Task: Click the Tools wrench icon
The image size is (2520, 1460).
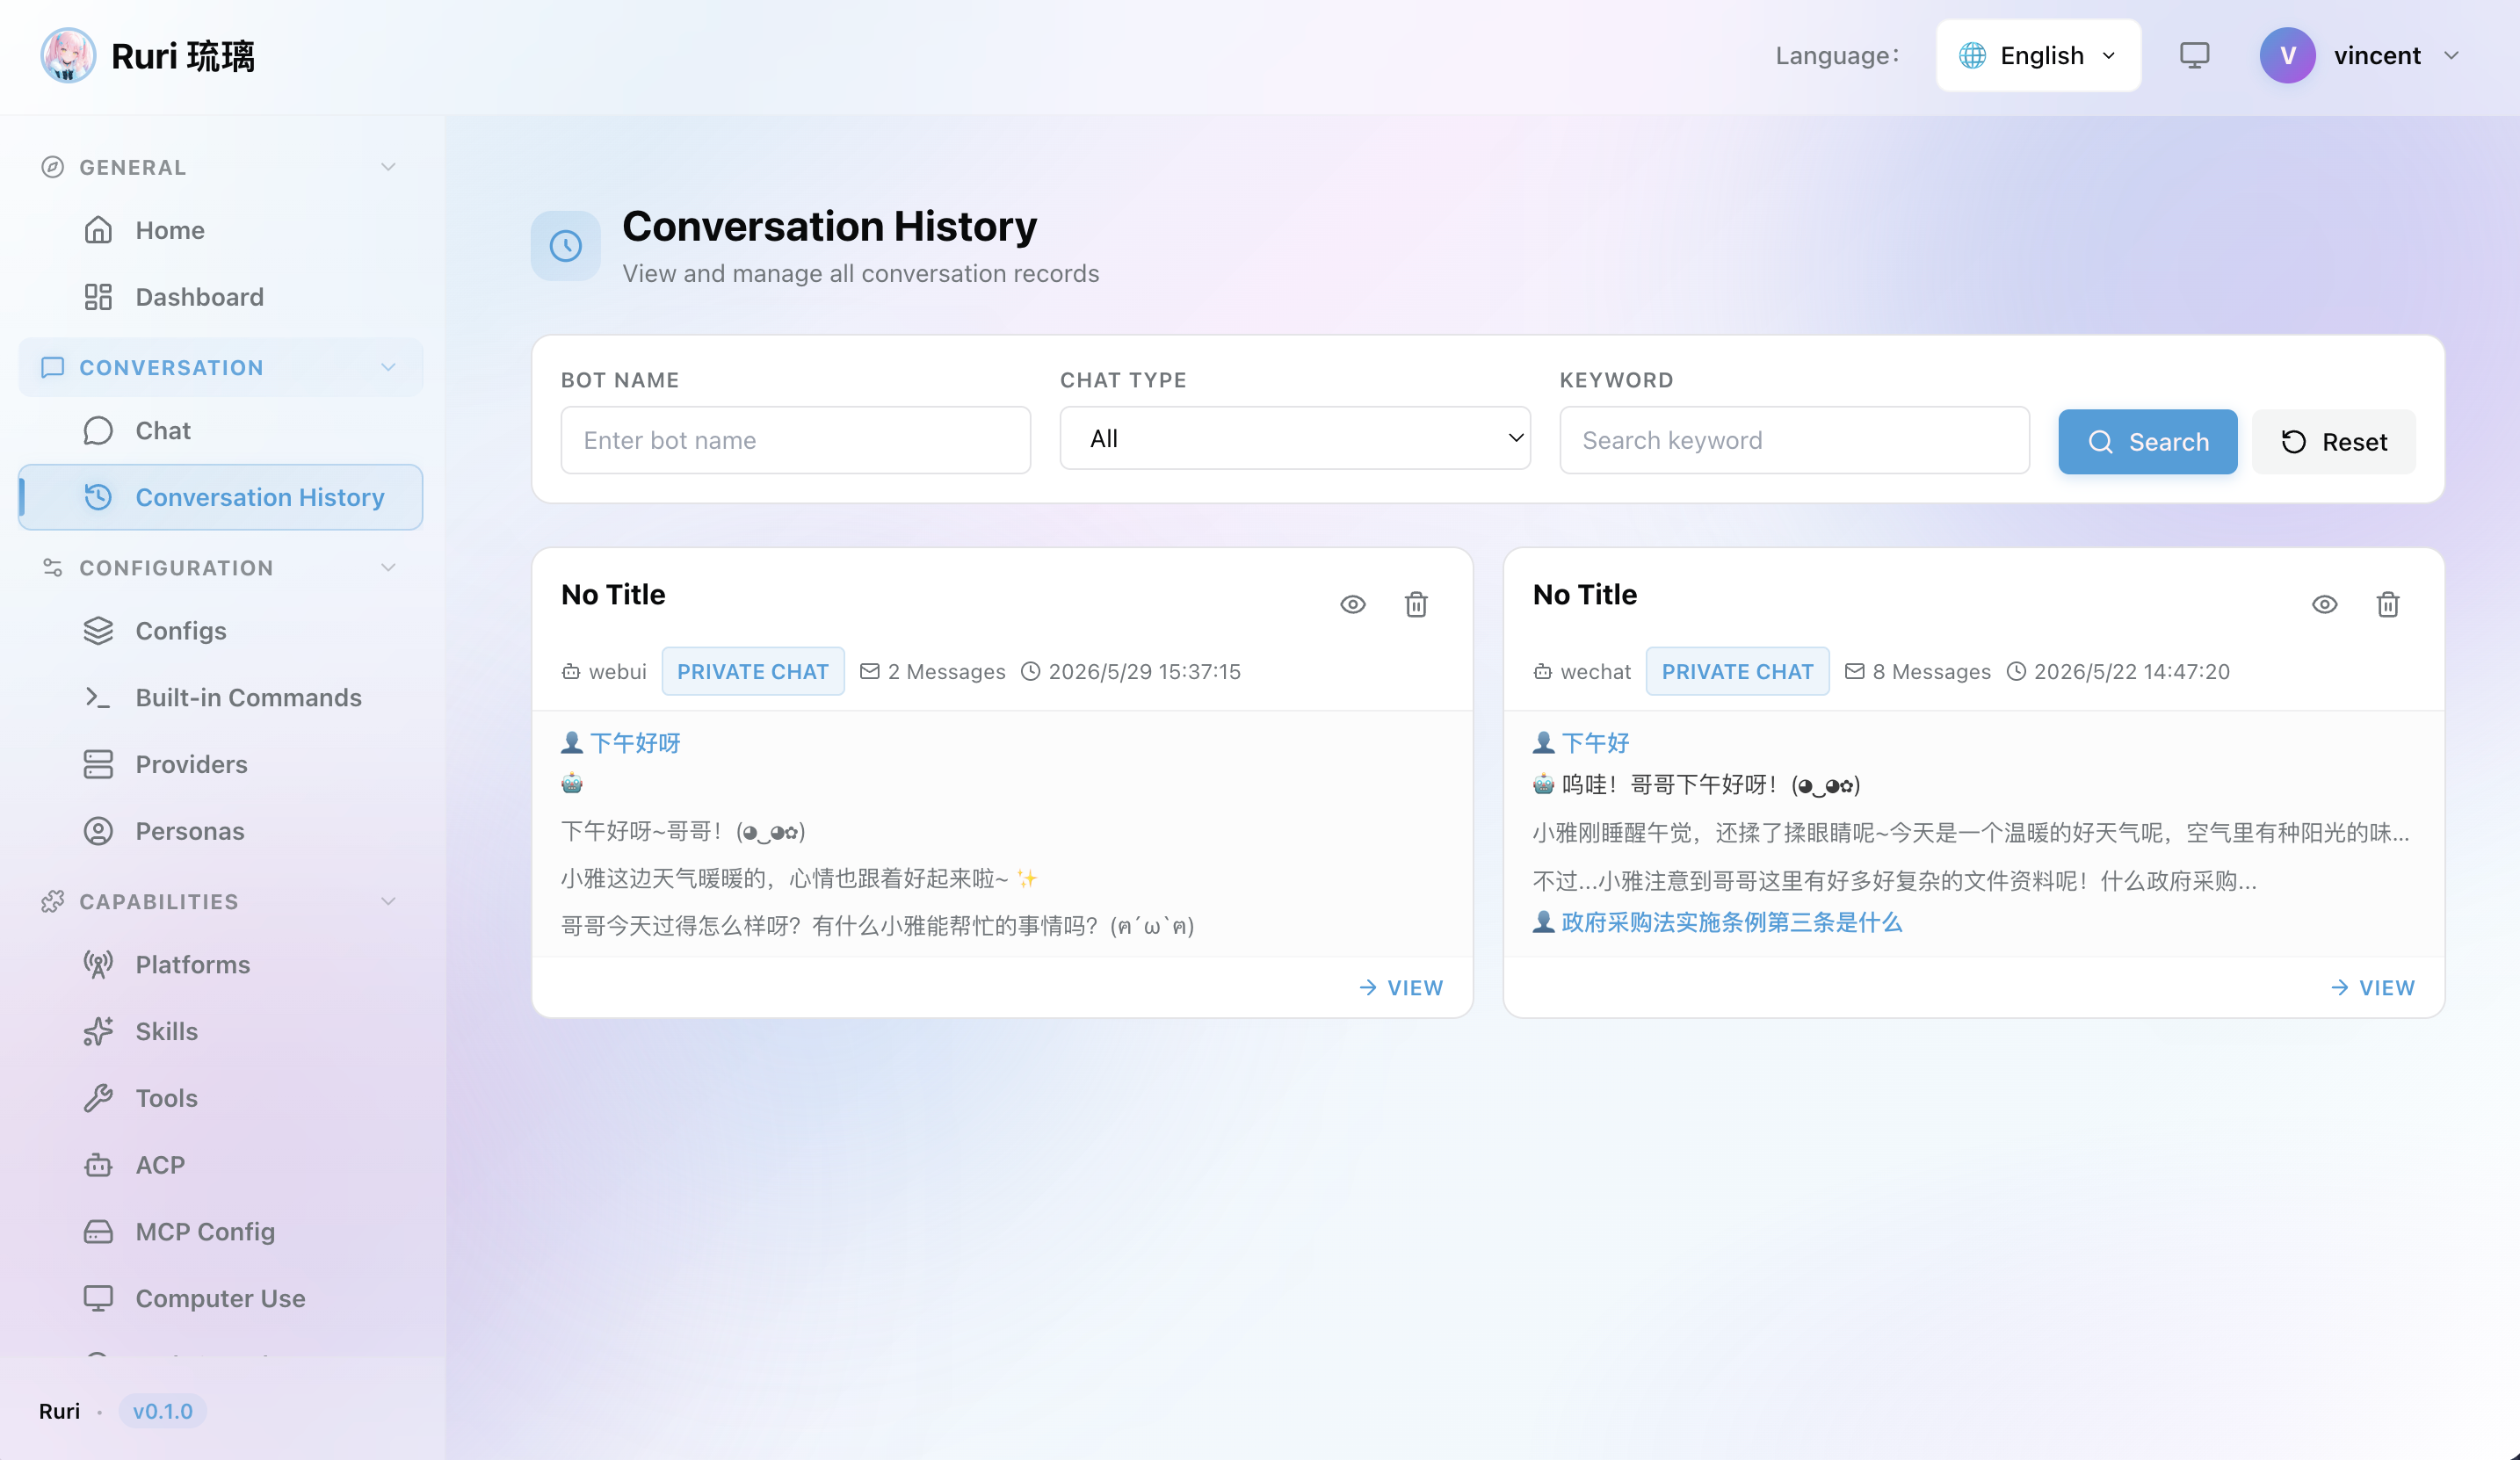Action: [98, 1098]
